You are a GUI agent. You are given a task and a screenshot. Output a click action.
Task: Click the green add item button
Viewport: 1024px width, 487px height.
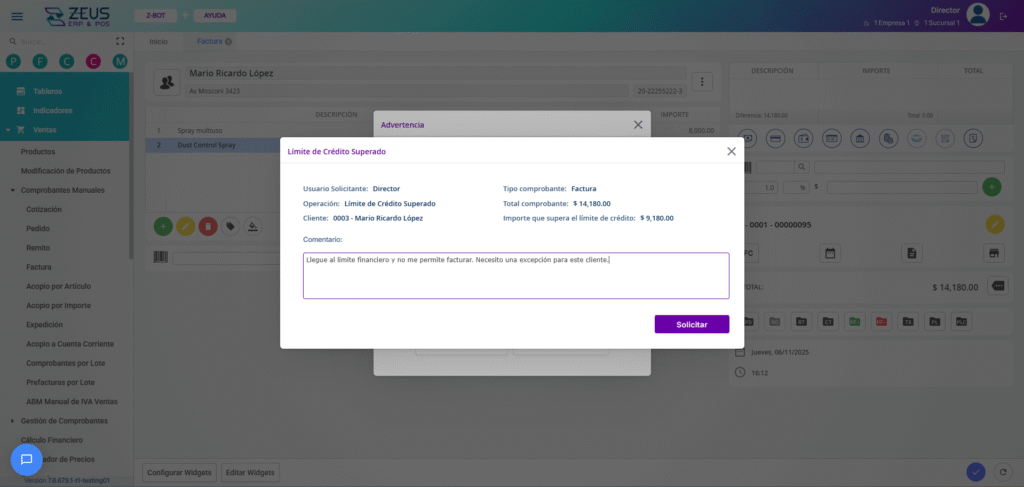point(162,227)
